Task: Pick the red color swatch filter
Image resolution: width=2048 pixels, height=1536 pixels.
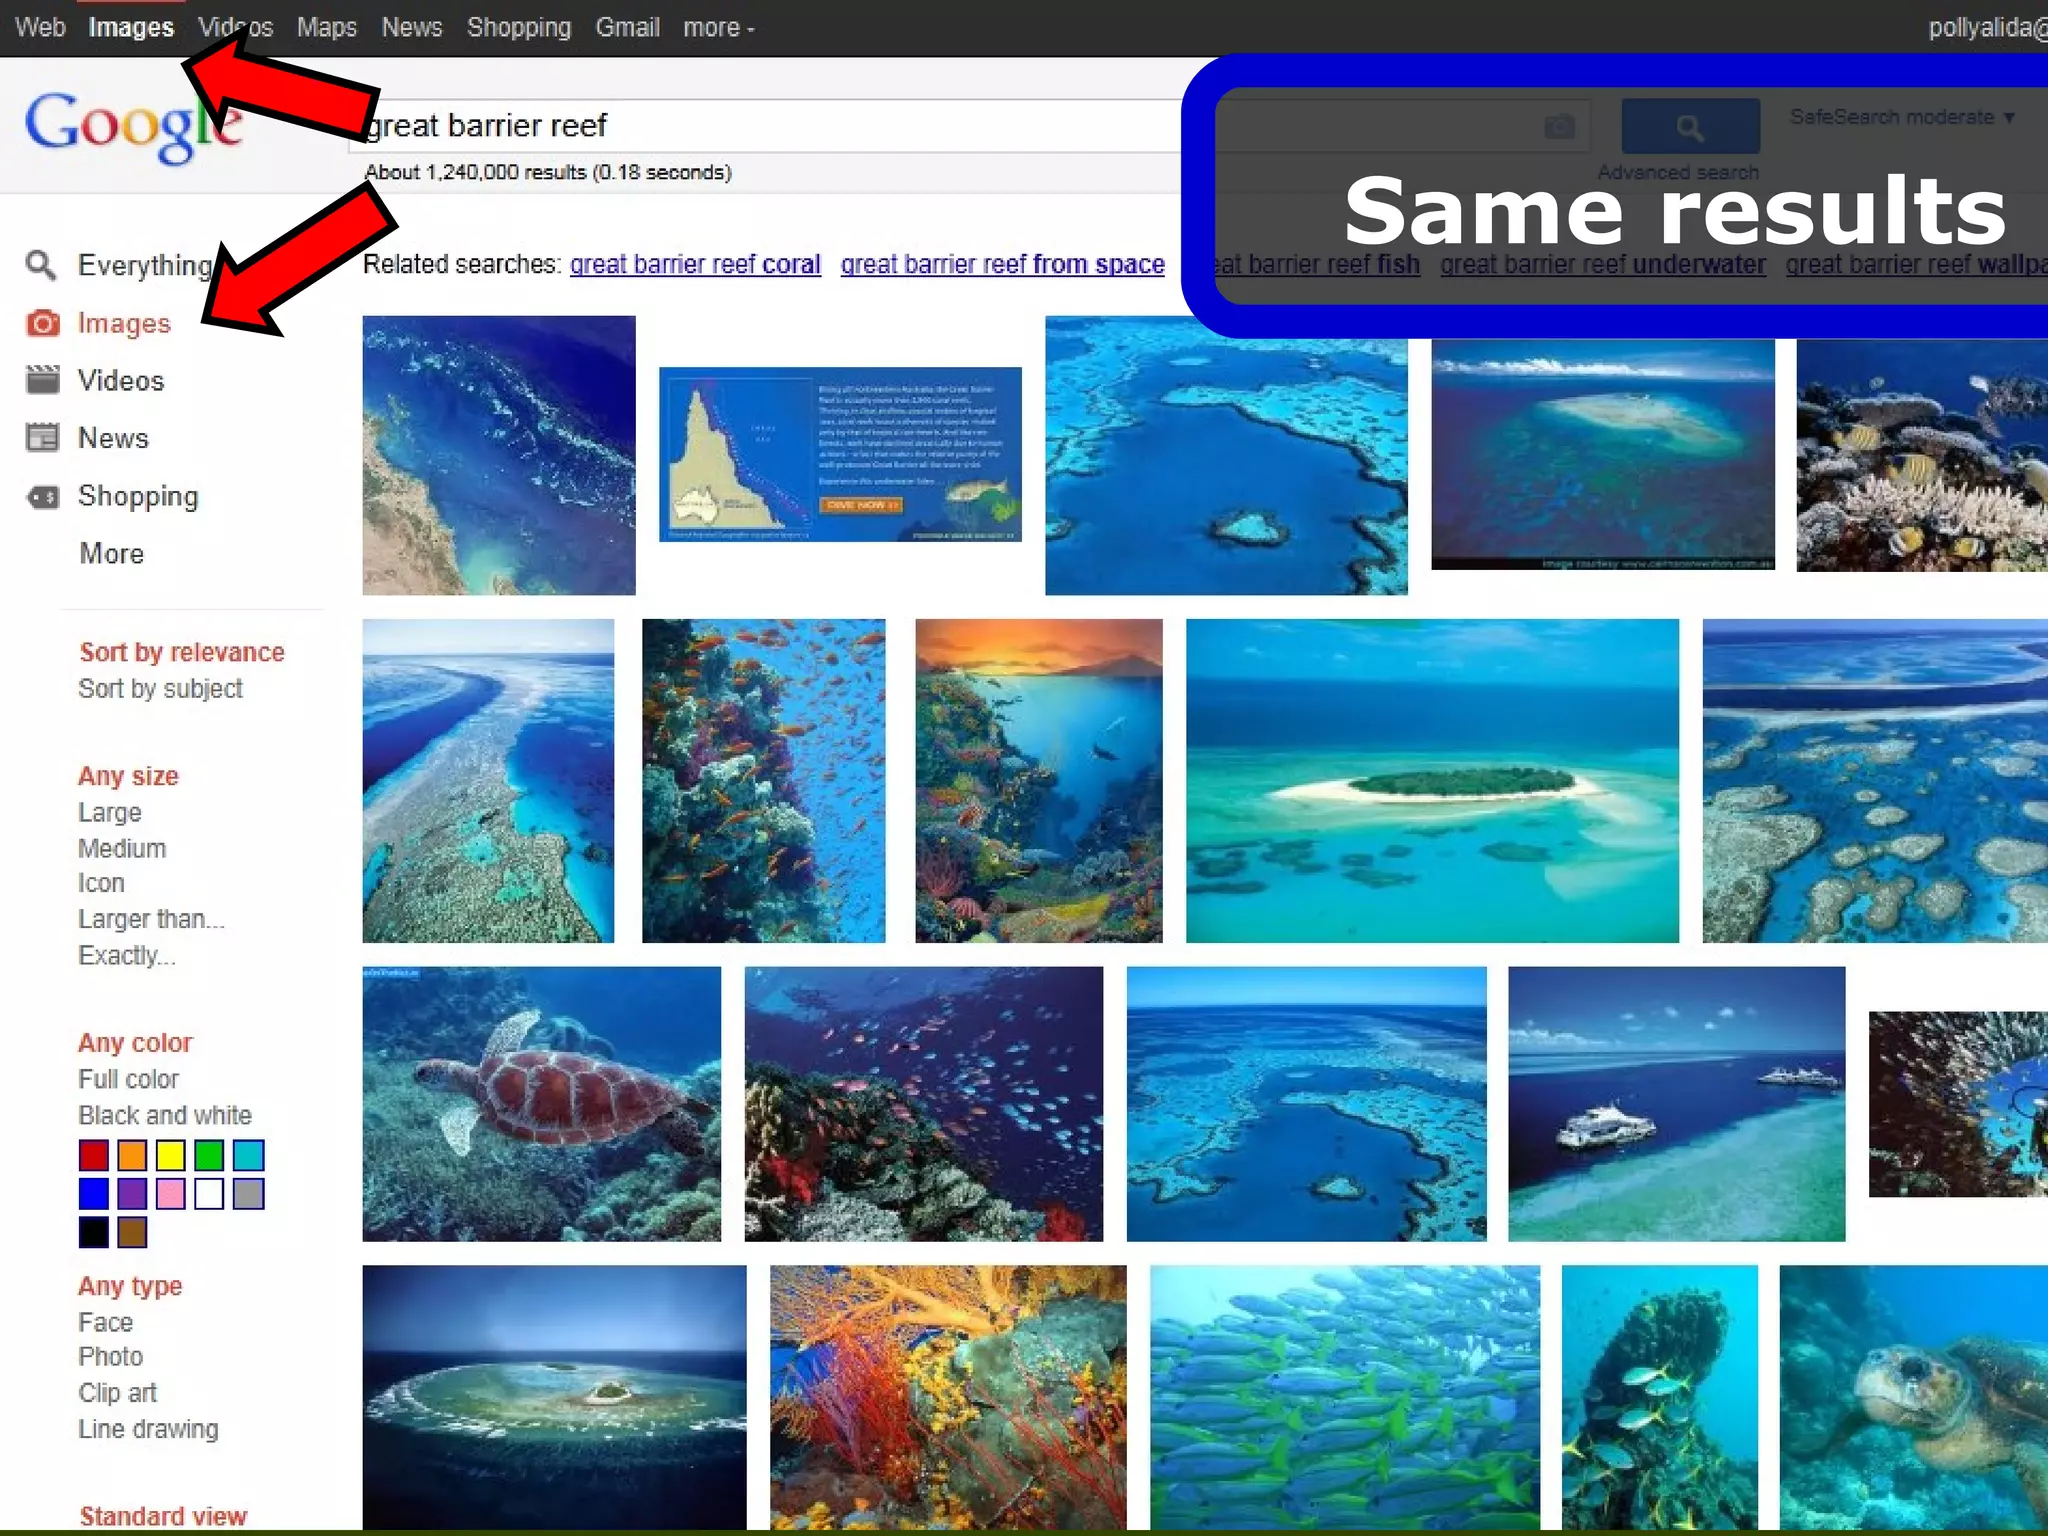Action: pos(94,1155)
